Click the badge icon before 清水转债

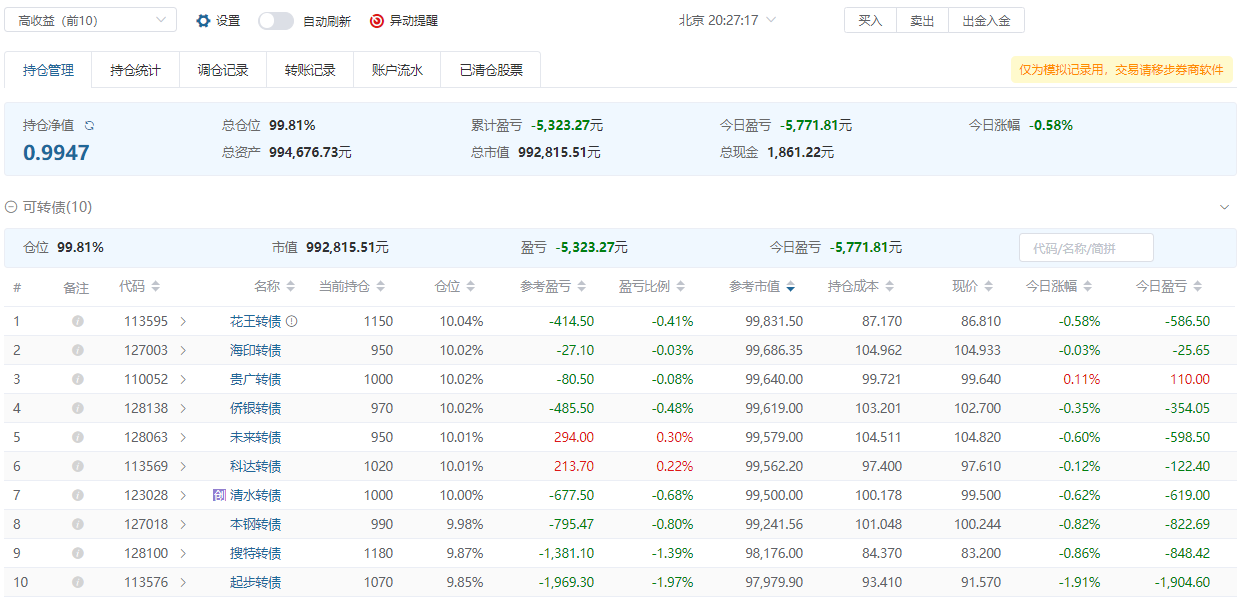pyautogui.click(x=219, y=495)
